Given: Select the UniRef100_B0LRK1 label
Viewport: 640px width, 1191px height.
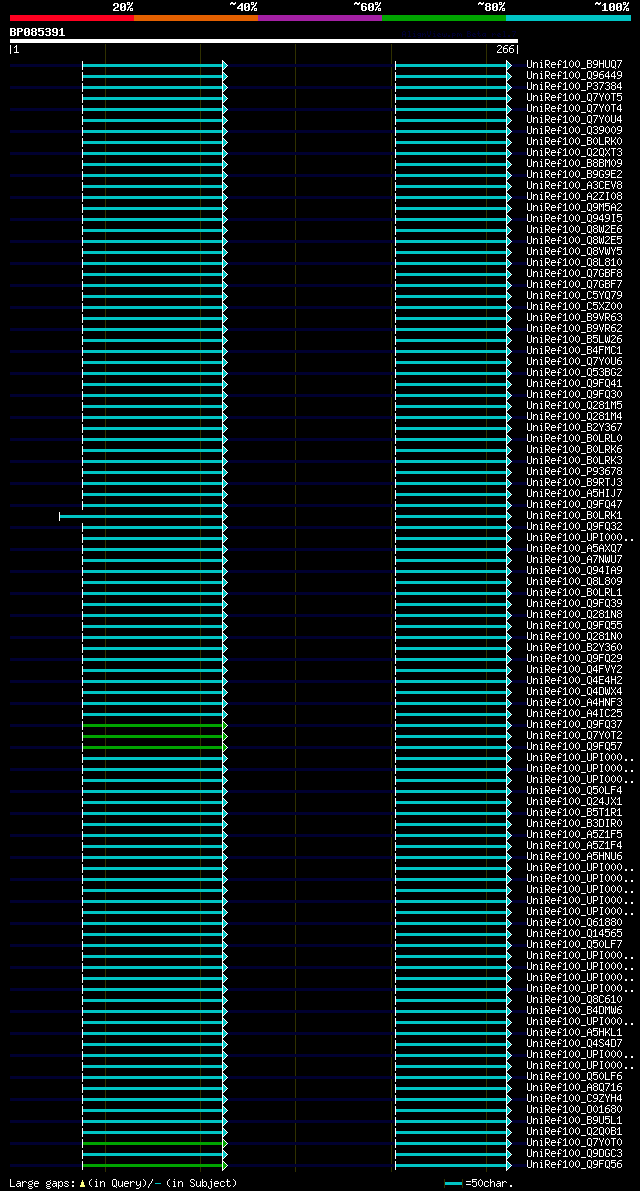Looking at the screenshot, I should (x=574, y=516).
